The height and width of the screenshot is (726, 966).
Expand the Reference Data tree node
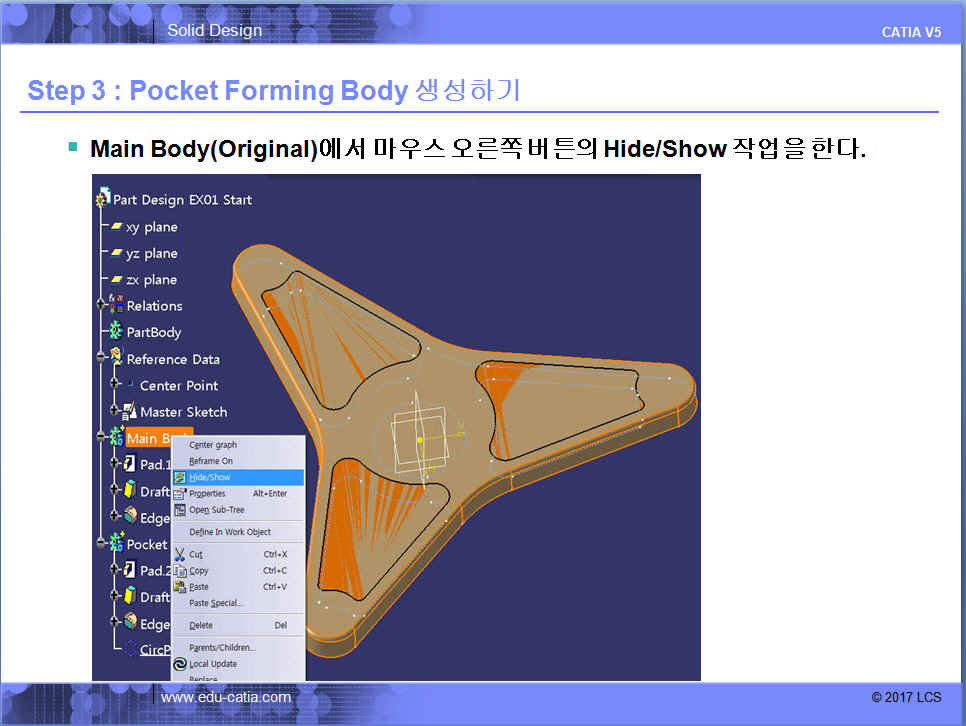(101, 359)
